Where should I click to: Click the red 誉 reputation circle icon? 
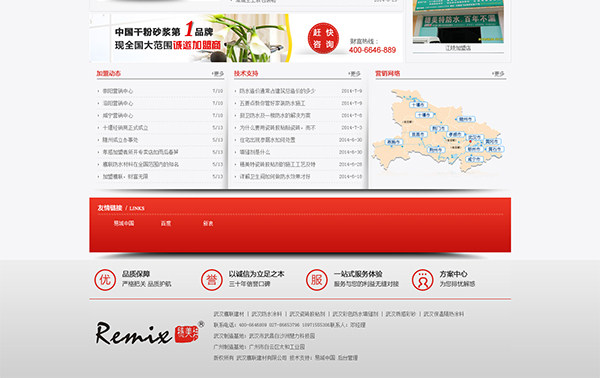click(212, 280)
